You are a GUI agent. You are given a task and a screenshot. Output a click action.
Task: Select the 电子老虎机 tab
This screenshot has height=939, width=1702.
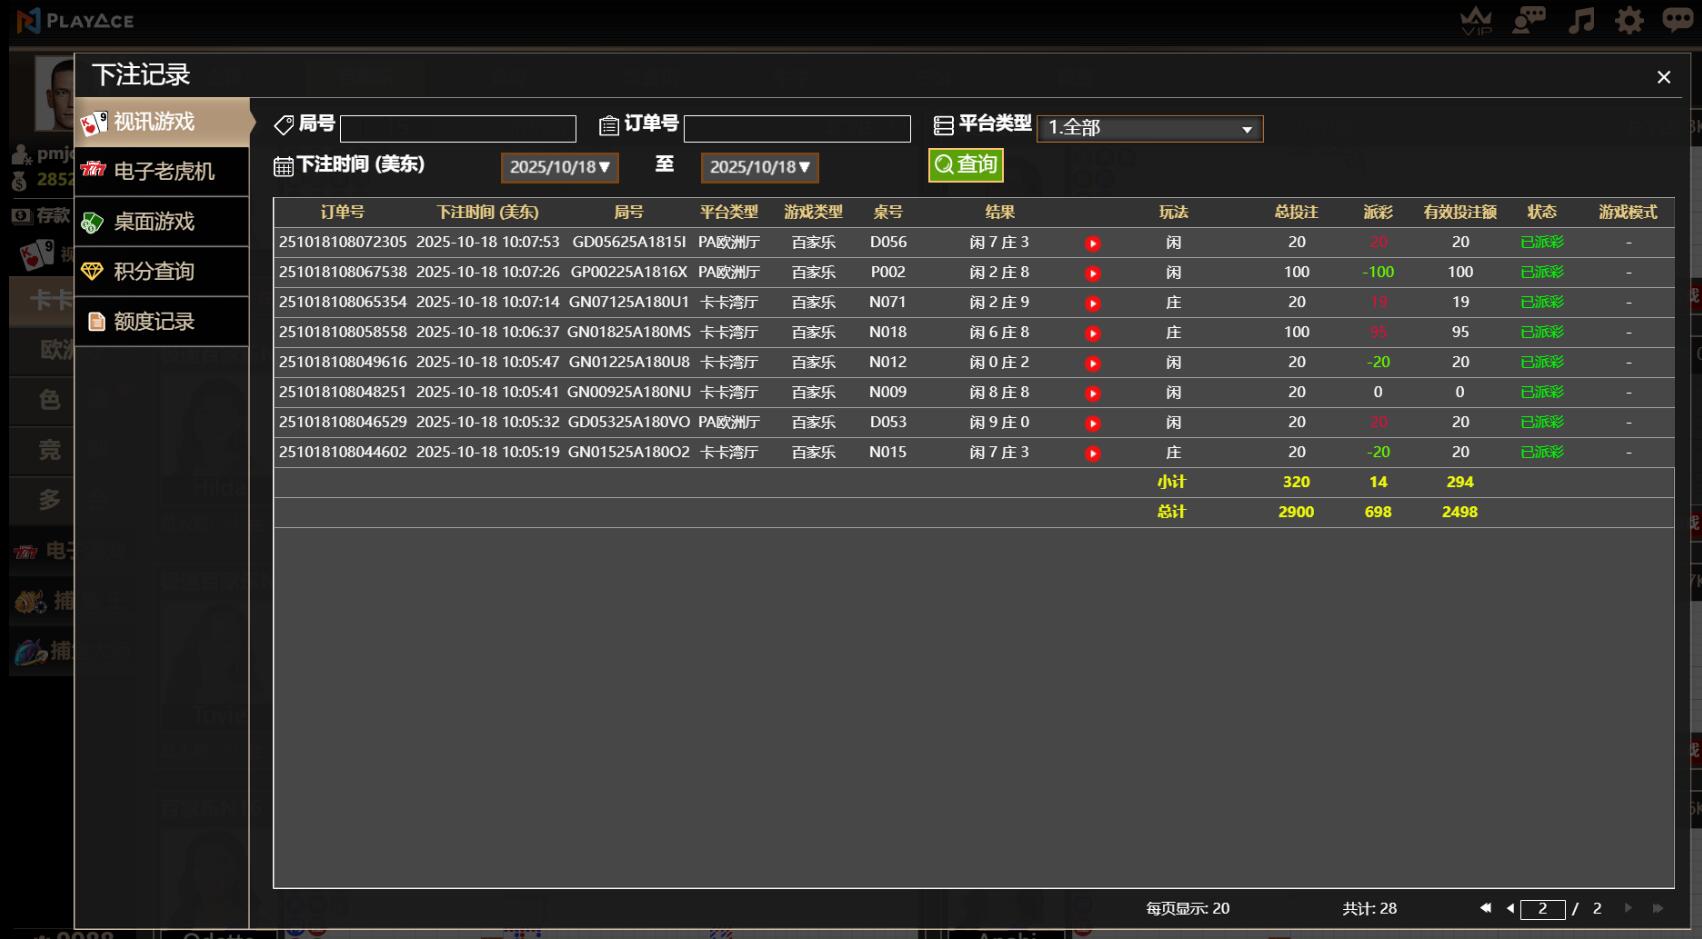(x=163, y=171)
